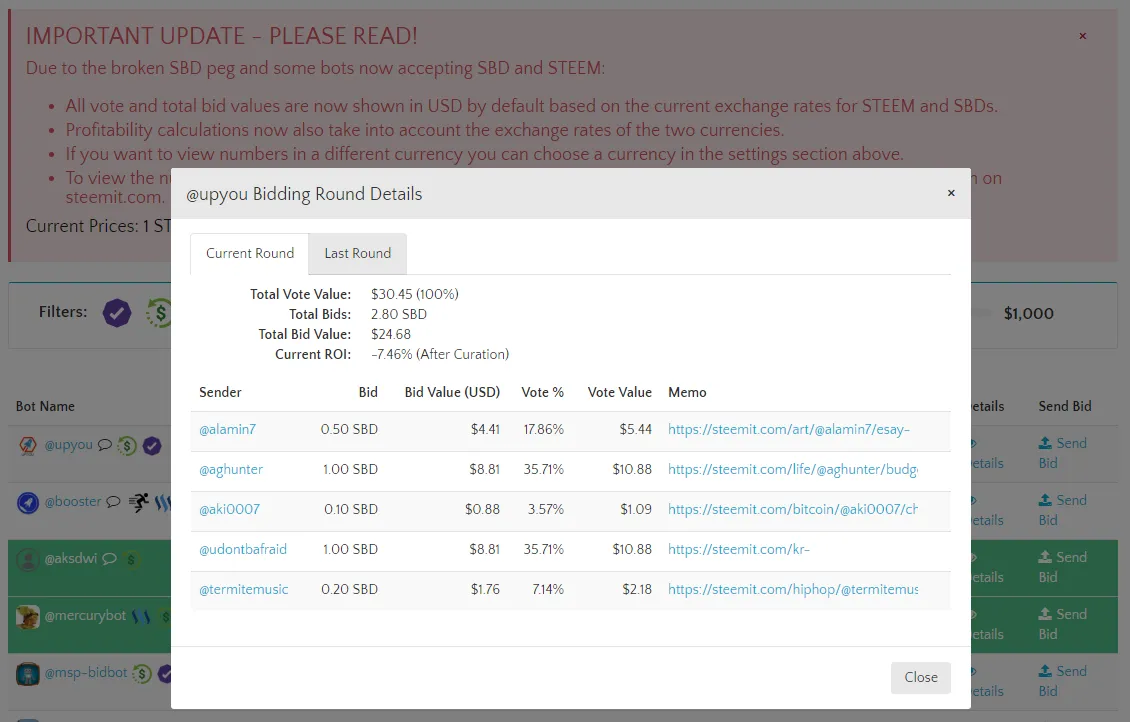Viewport: 1130px width, 722px height.
Task: Open the @aki0007 memo steemit.com/bitcoin link
Action: [793, 509]
